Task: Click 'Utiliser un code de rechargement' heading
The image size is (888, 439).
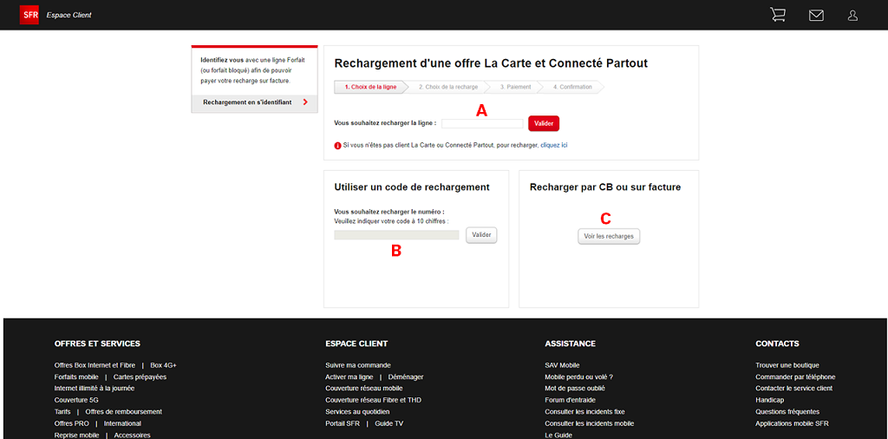Action: click(412, 187)
